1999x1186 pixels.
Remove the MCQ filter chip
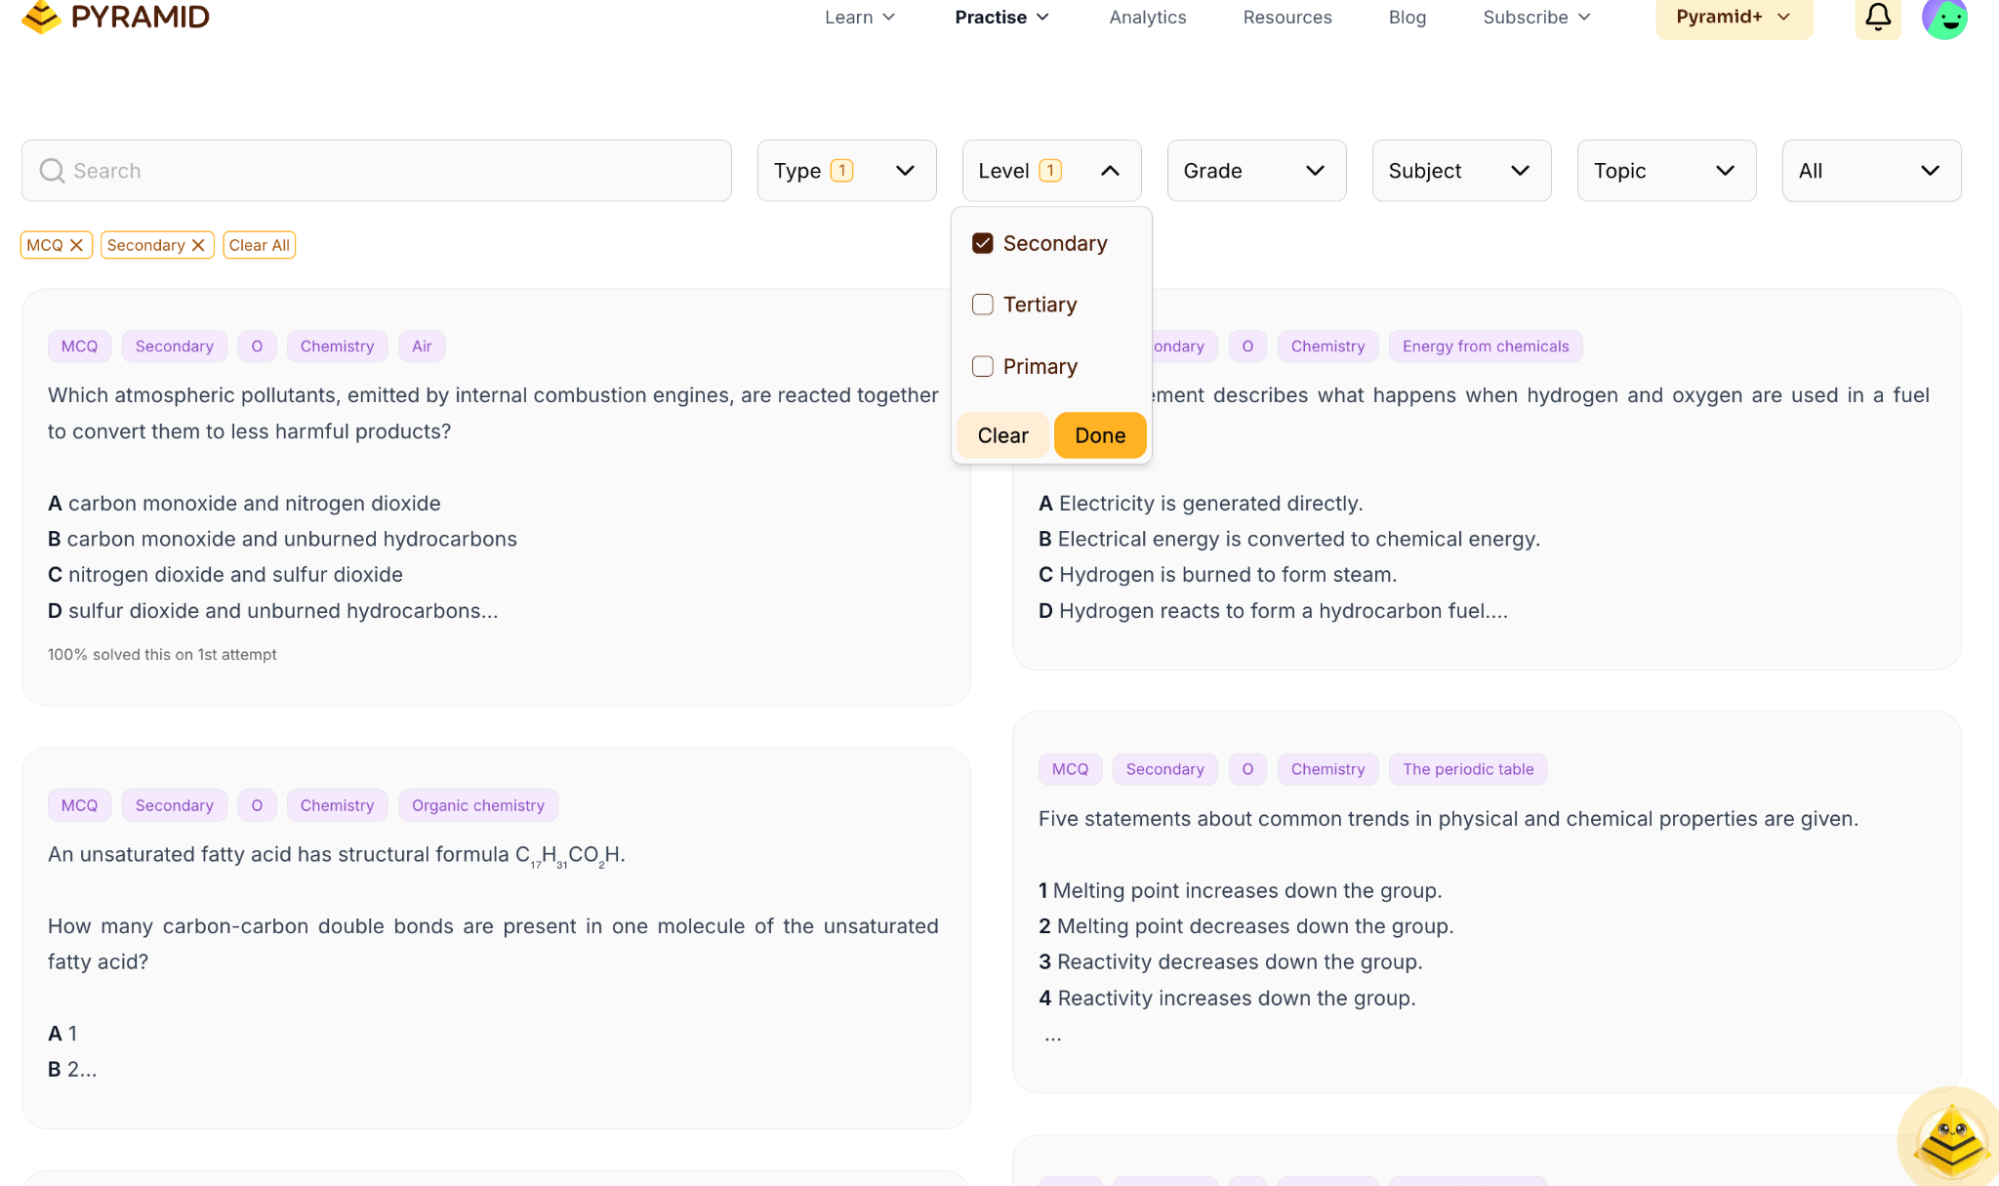pyautogui.click(x=76, y=245)
